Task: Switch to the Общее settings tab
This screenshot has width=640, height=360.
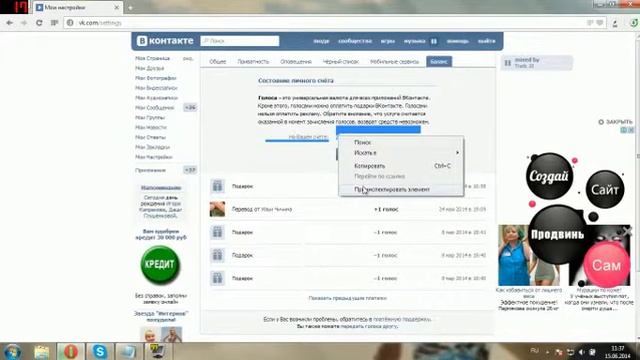Action: coord(218,62)
